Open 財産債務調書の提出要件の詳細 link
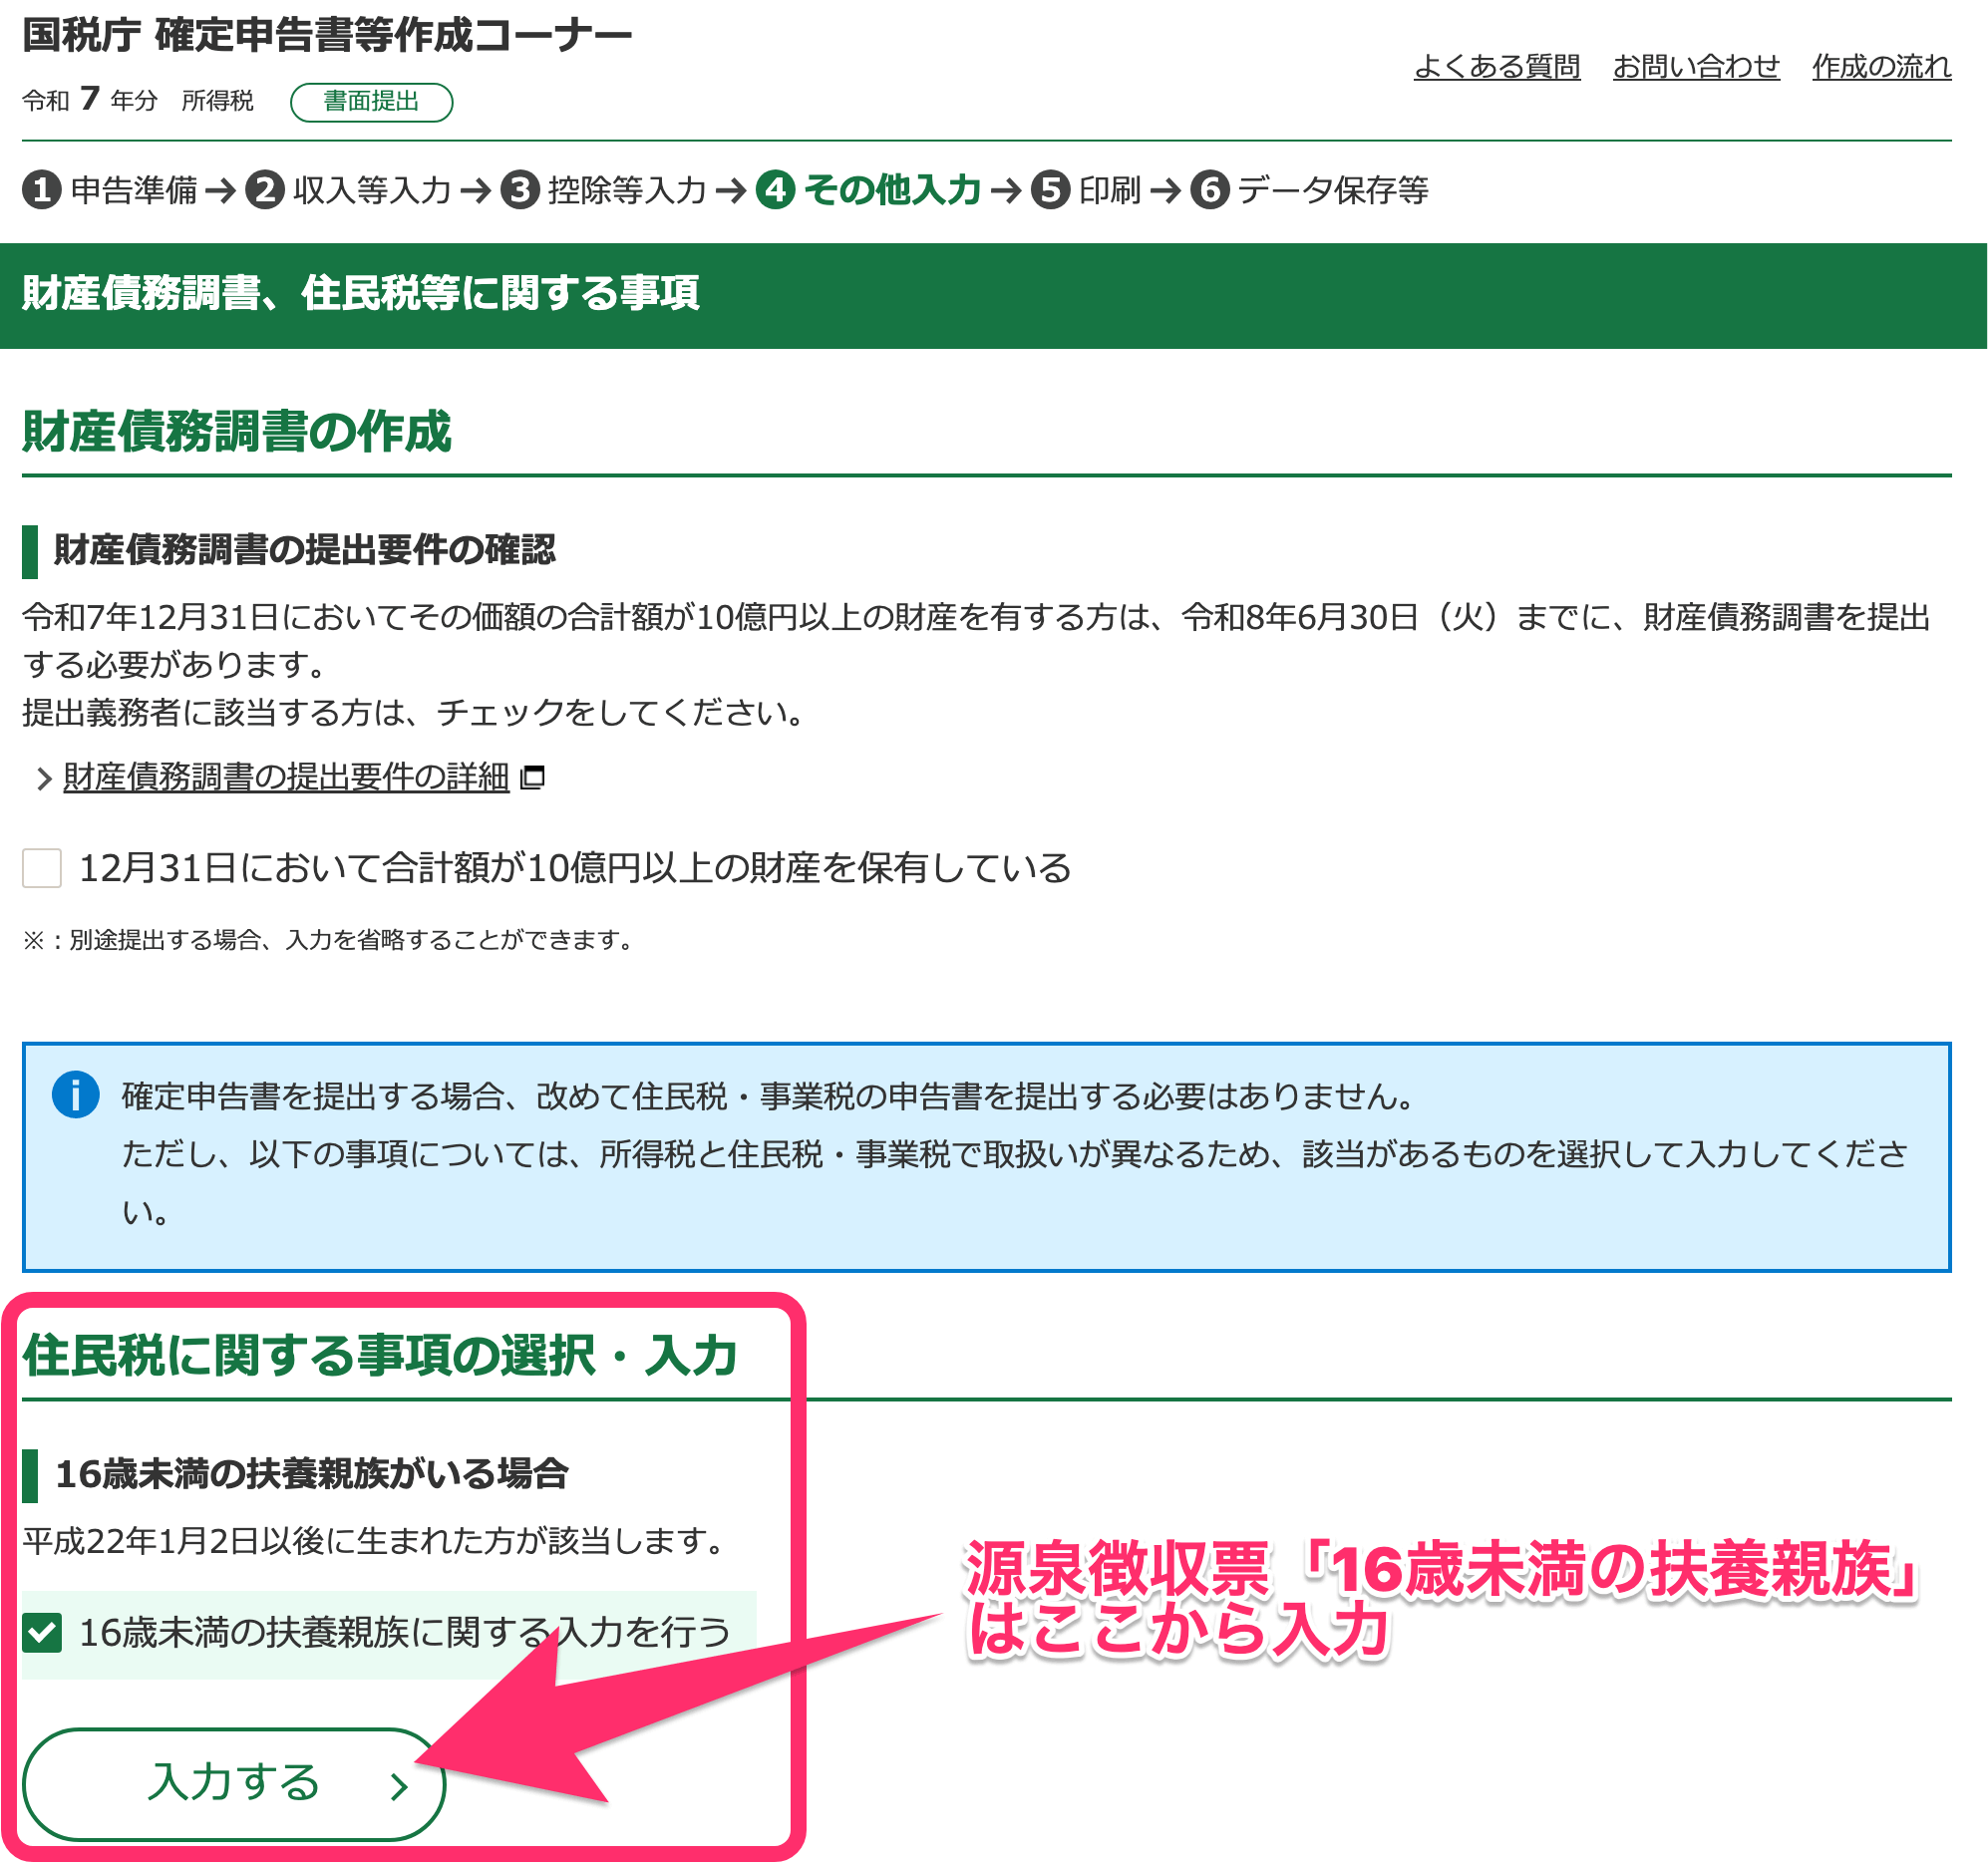This screenshot has width=1988, height=1866. (x=286, y=777)
